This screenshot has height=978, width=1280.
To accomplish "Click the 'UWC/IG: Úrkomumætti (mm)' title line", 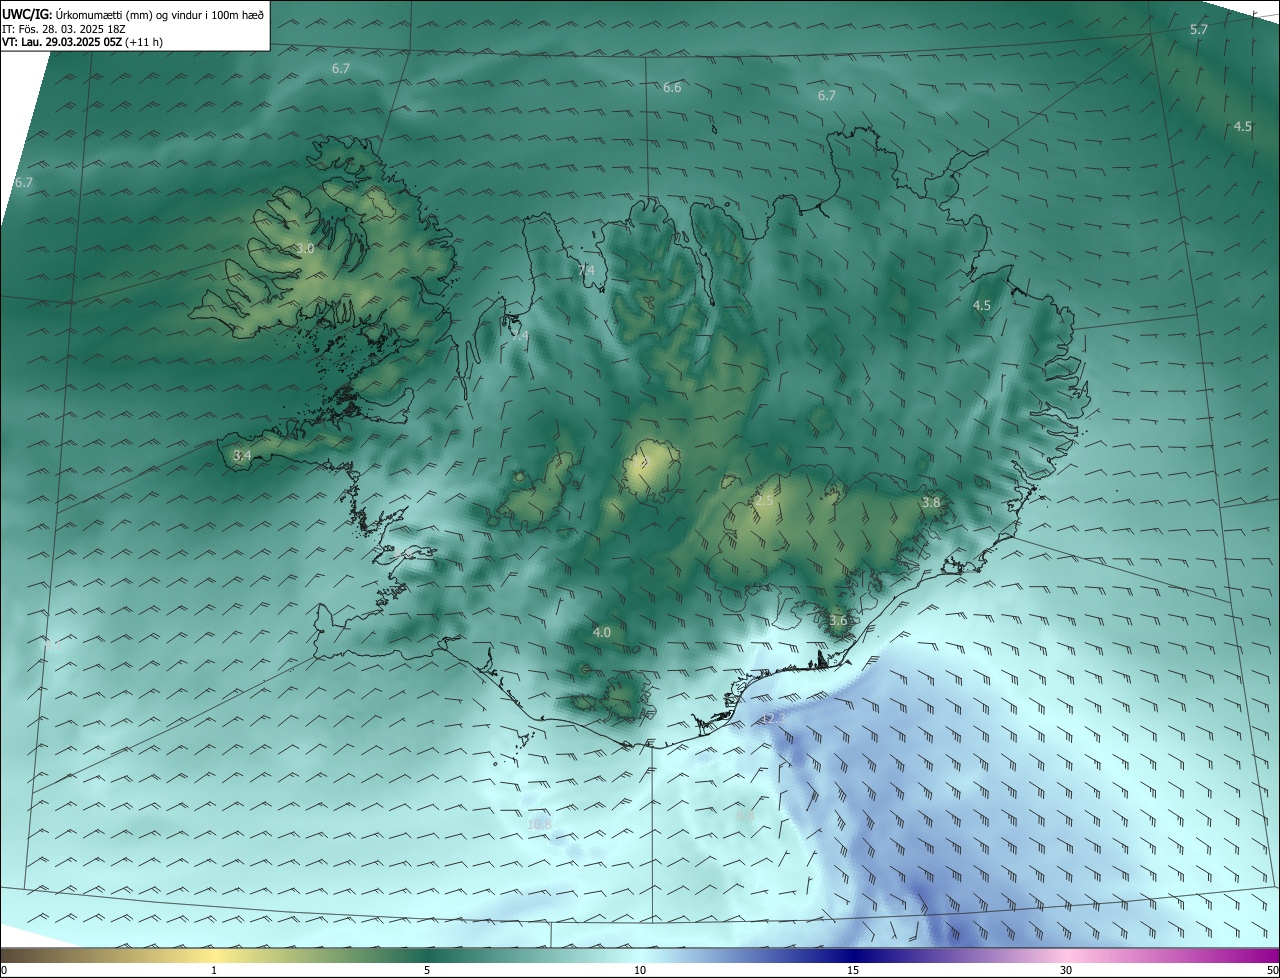I will coord(133,14).
